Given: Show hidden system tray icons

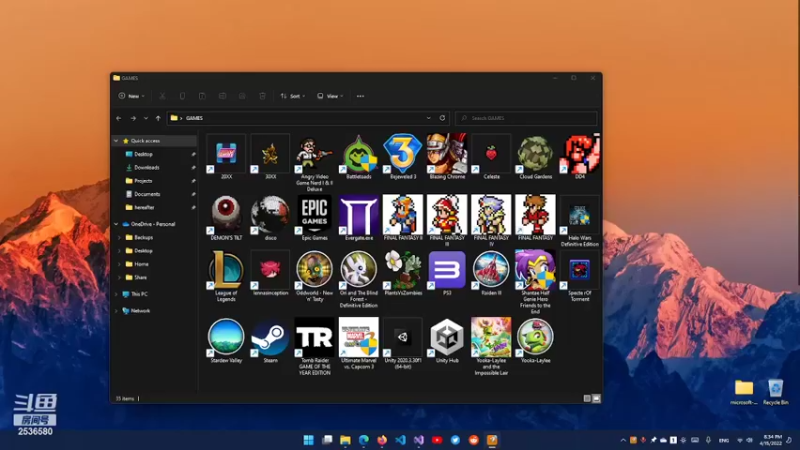Looking at the screenshot, I should click(623, 440).
